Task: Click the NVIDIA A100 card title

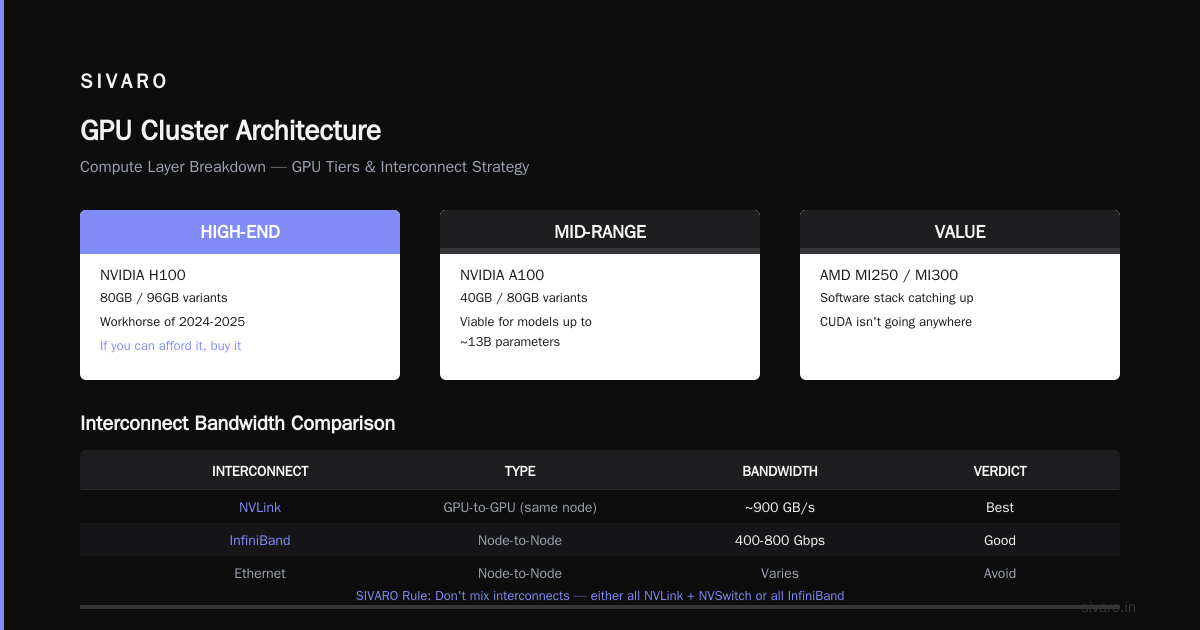Action: click(x=502, y=275)
